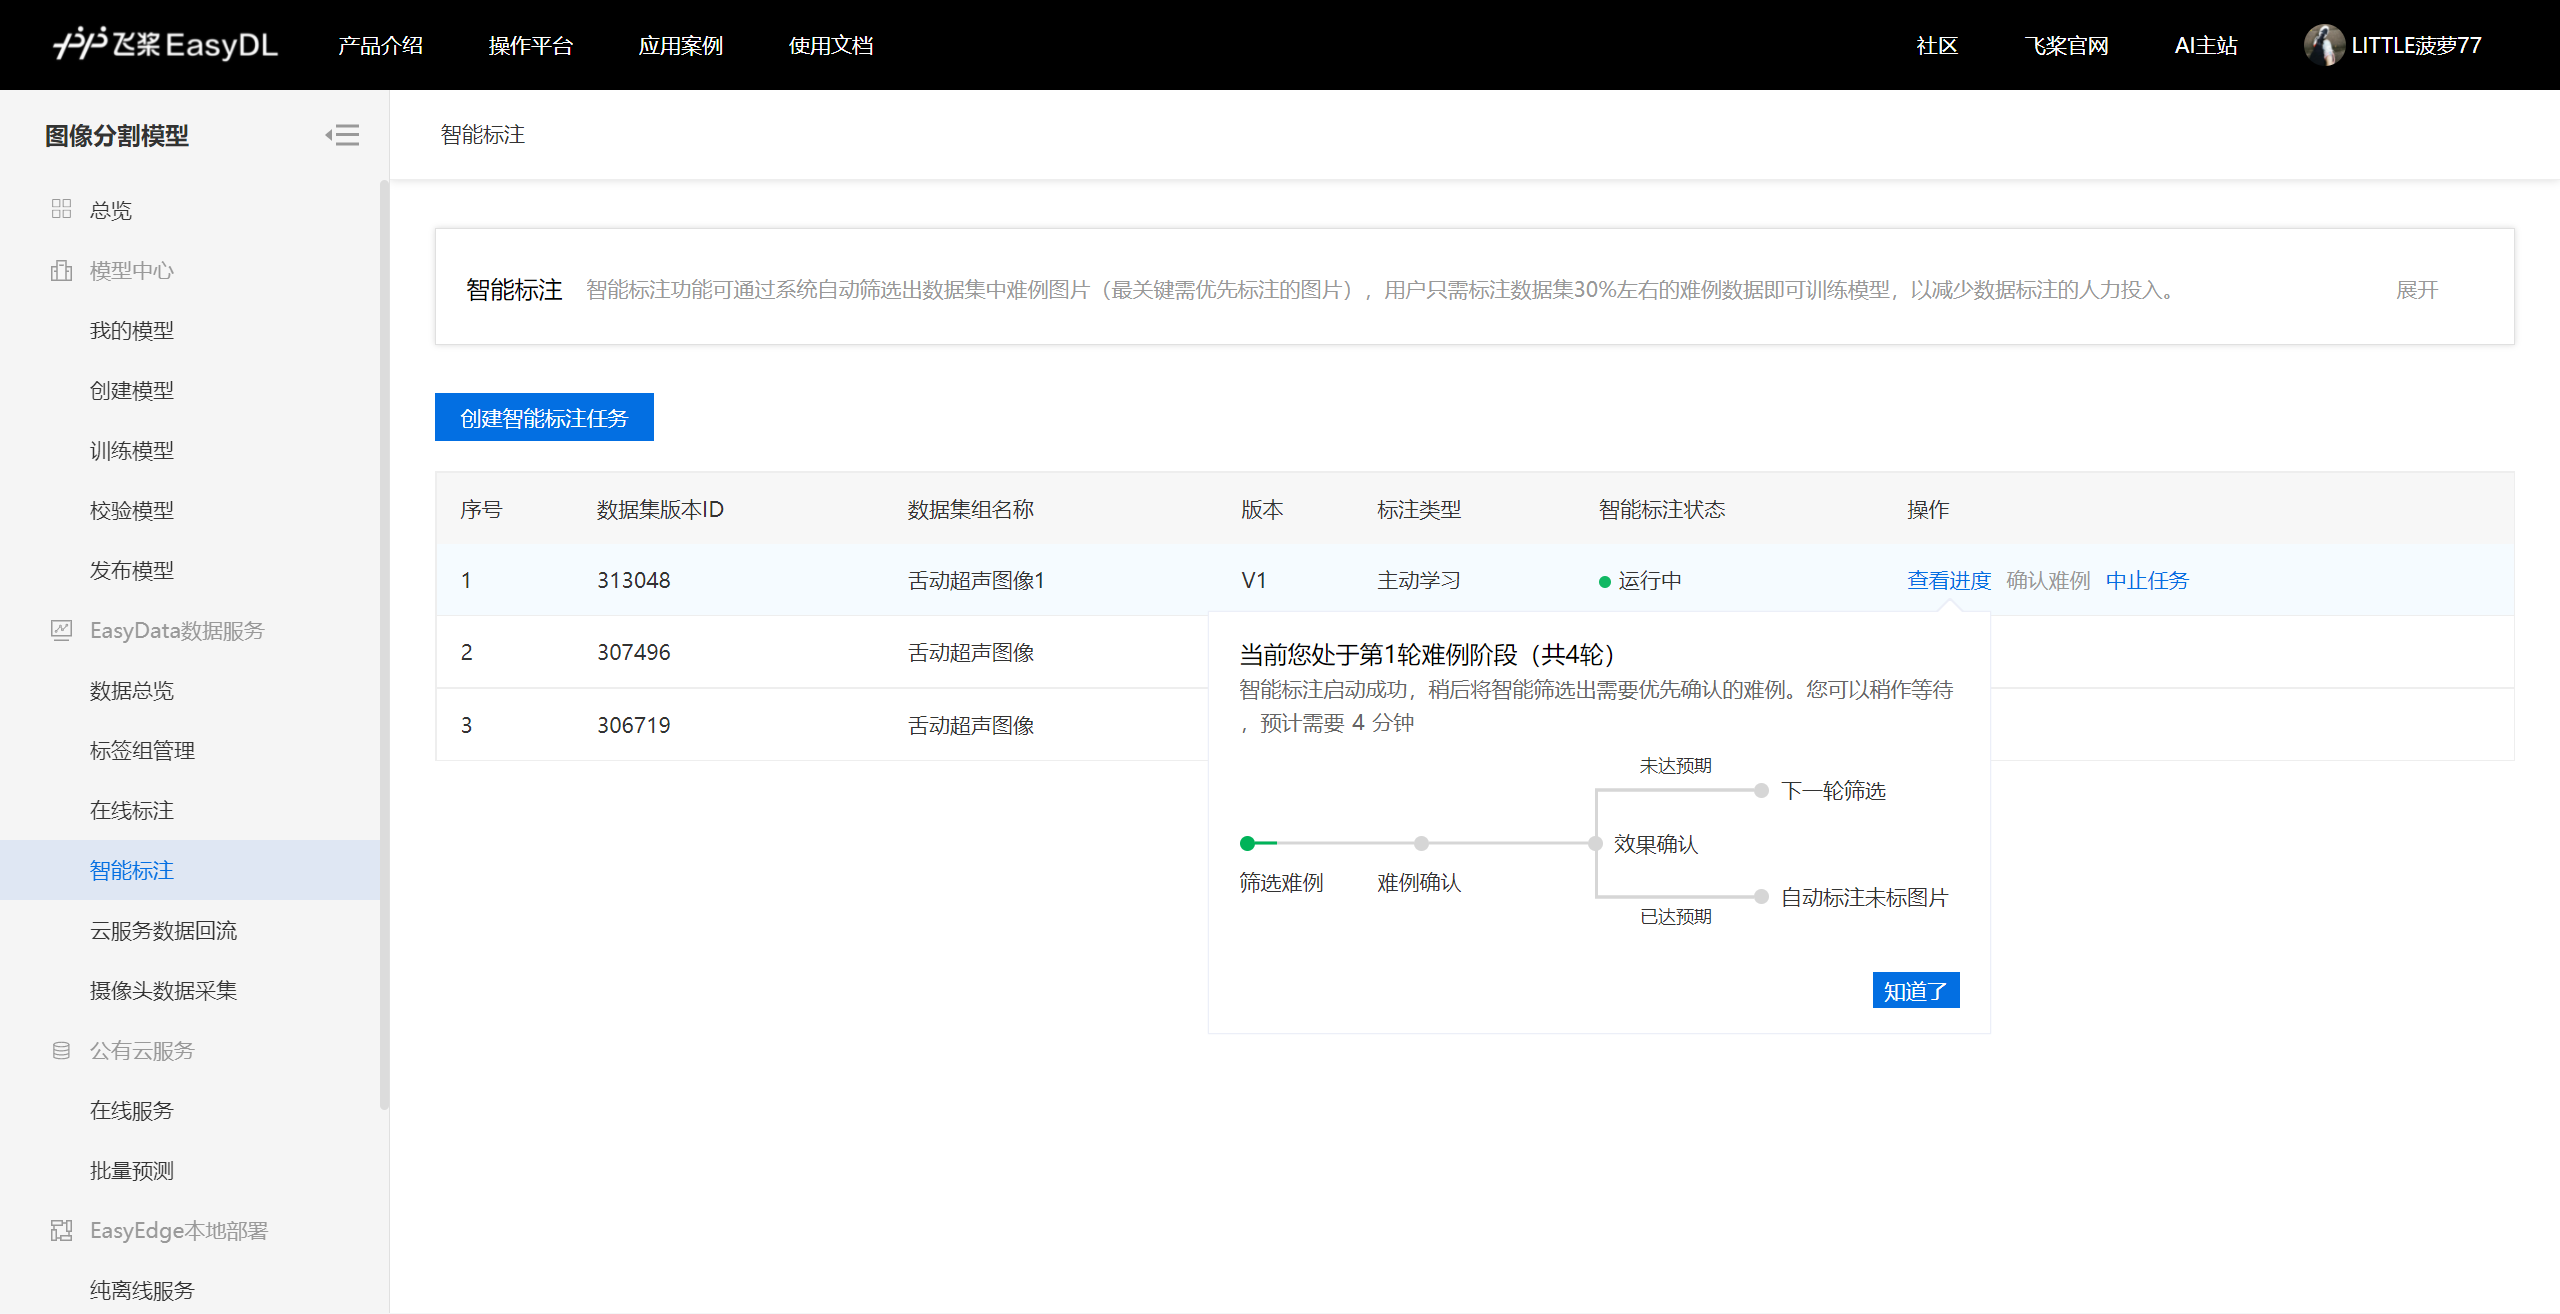This screenshot has height=1314, width=2560.
Task: Click 数据集版本ID column header
Action: (x=660, y=509)
